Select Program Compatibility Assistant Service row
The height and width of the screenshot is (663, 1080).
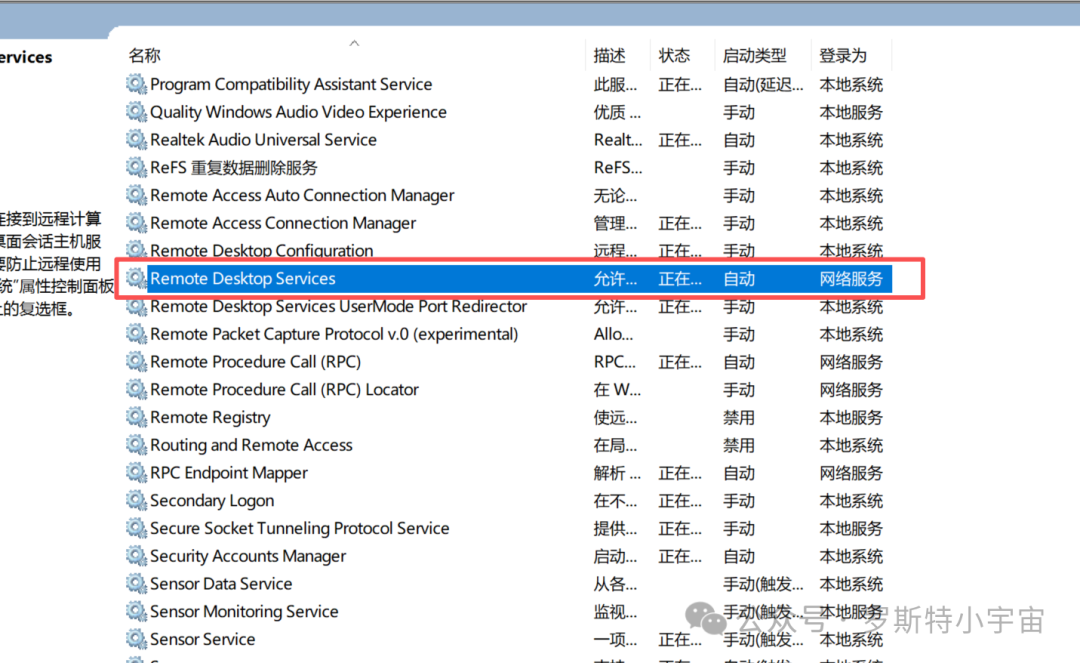tap(291, 84)
